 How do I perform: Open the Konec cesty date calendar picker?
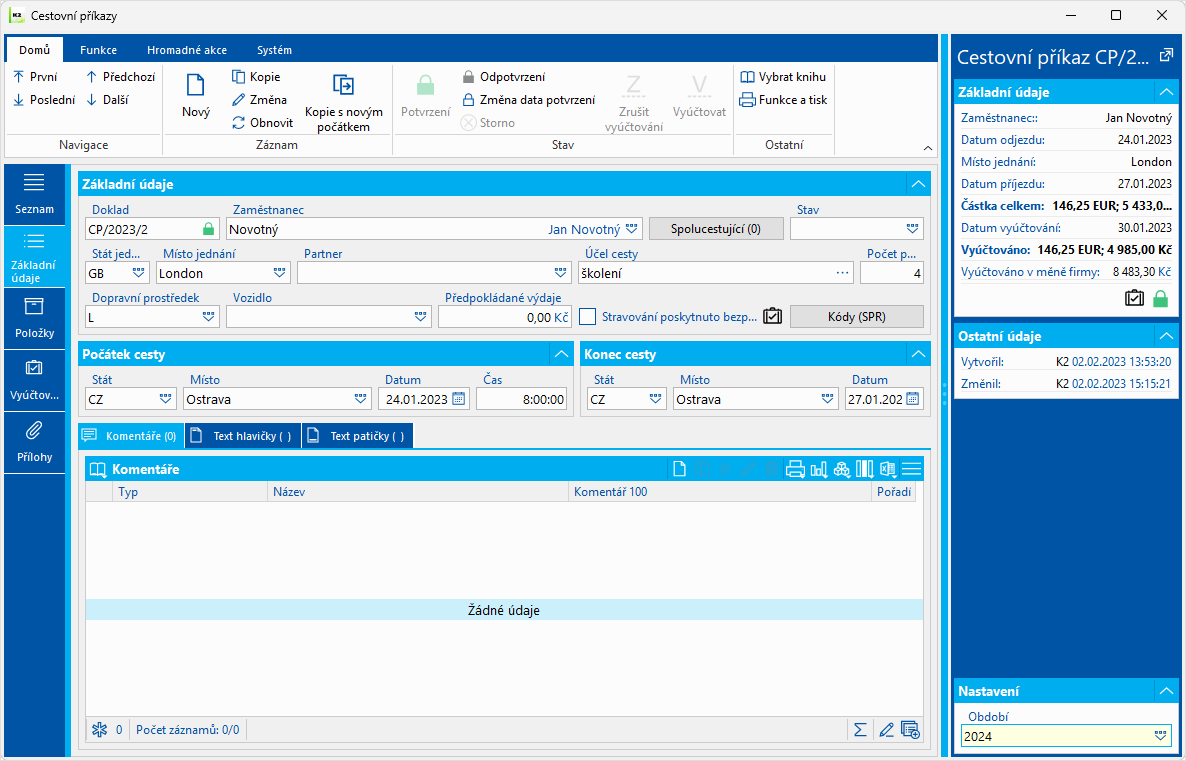913,399
